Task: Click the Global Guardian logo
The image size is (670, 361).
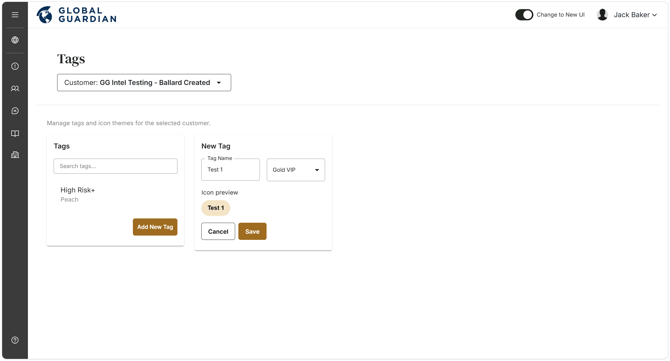Action: pyautogui.click(x=76, y=15)
